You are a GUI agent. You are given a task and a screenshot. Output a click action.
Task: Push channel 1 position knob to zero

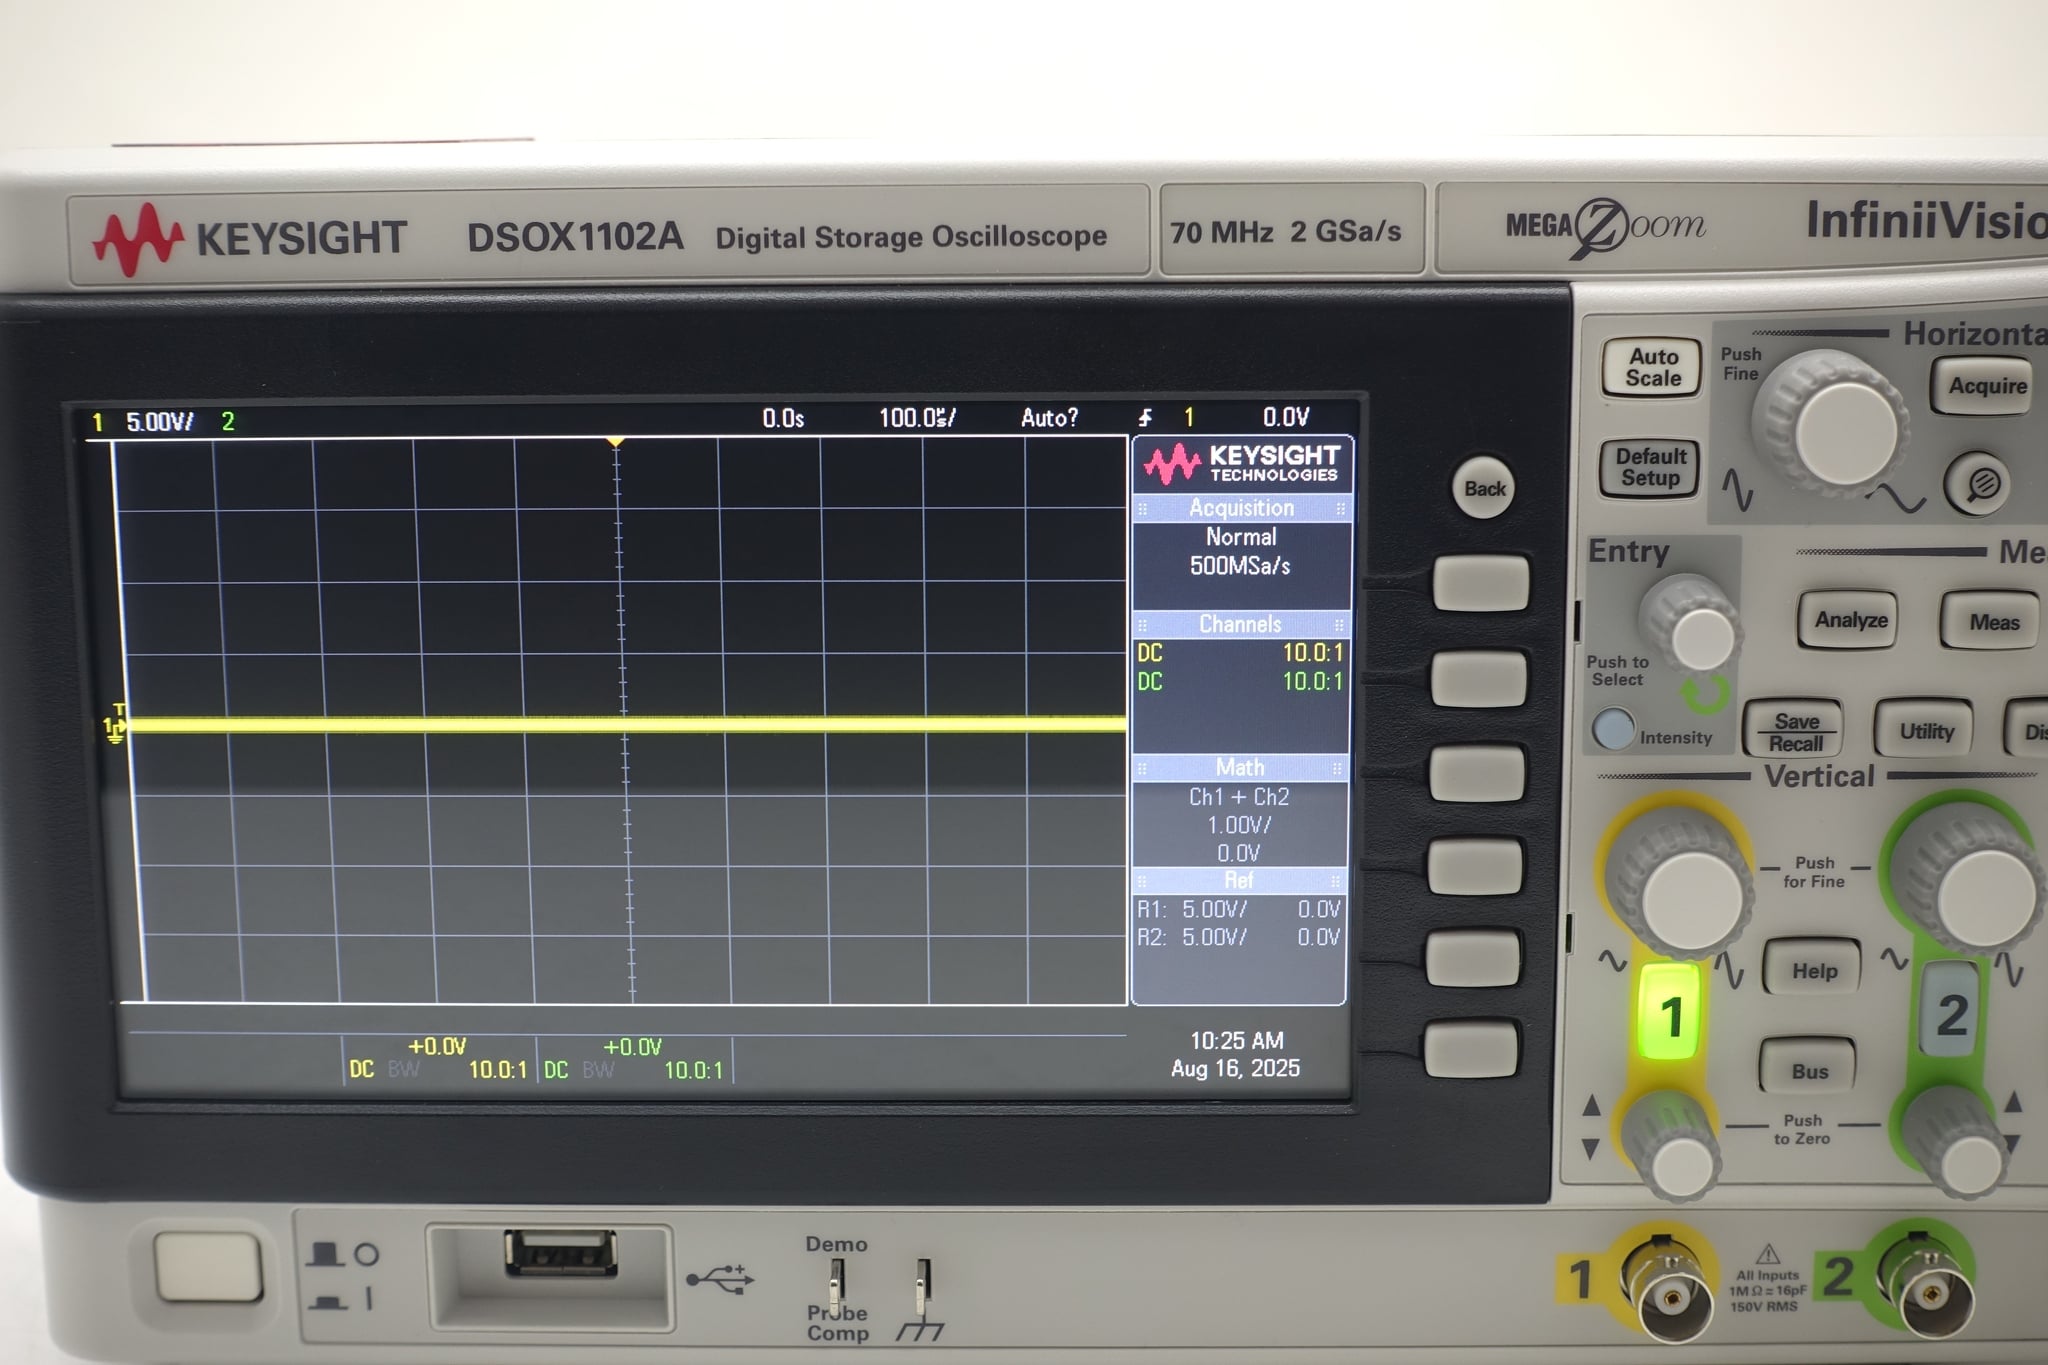pos(1673,1147)
